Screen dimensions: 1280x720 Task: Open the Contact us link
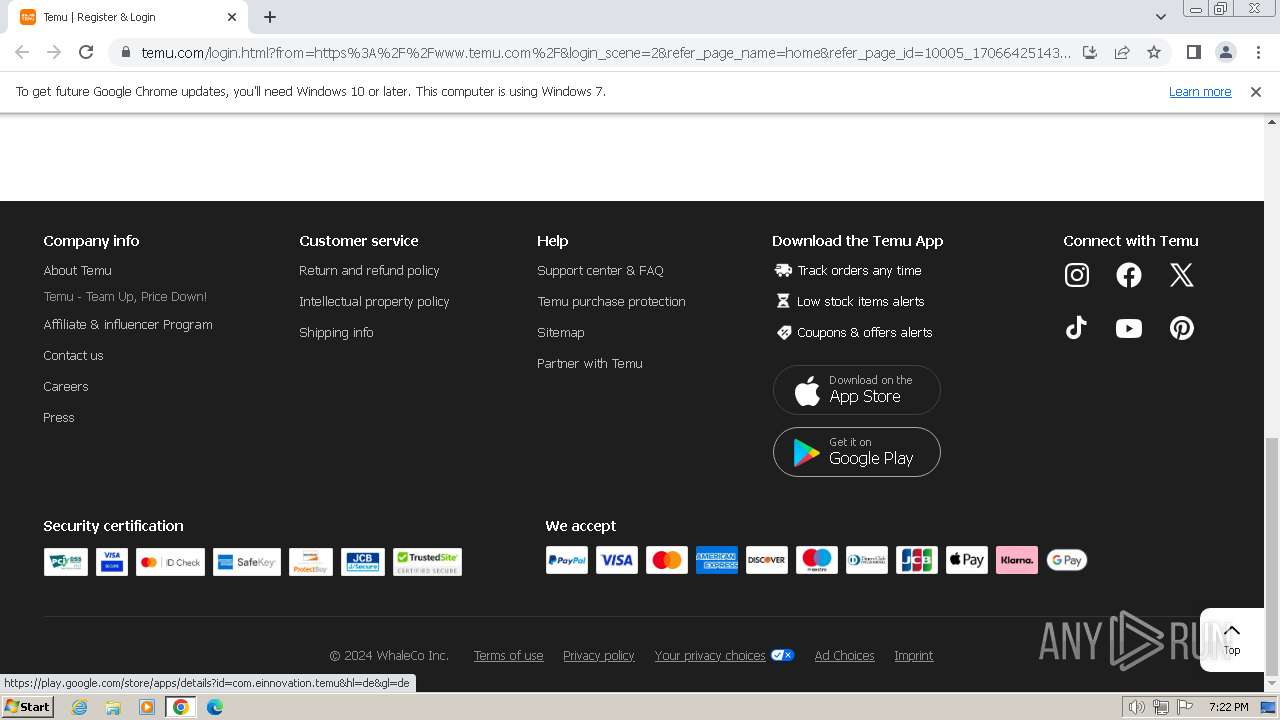[73, 356]
